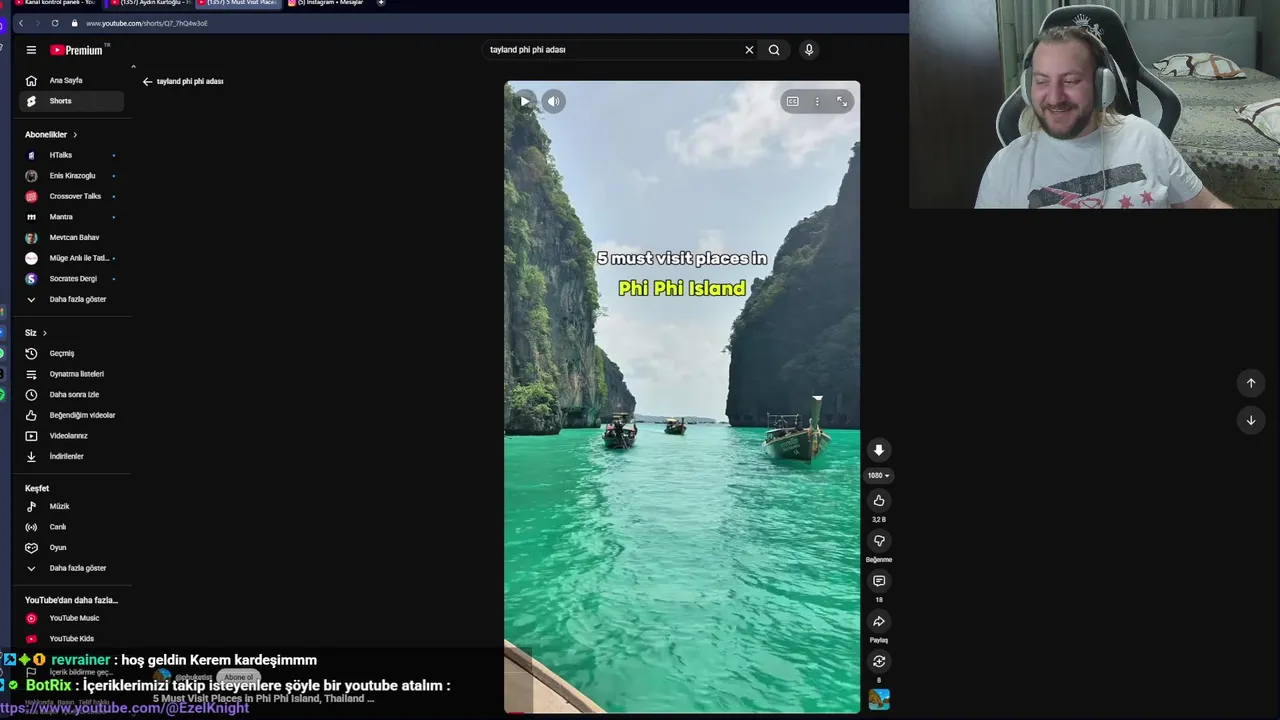The width and height of the screenshot is (1280, 720).
Task: Click the YouTube Premium logo
Action: 79,50
